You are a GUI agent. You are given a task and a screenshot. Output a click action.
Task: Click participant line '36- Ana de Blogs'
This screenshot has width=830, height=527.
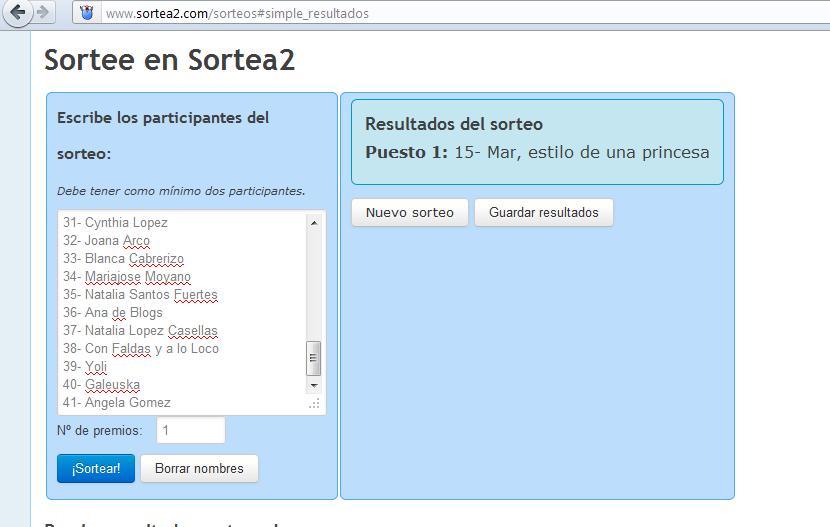(x=113, y=313)
